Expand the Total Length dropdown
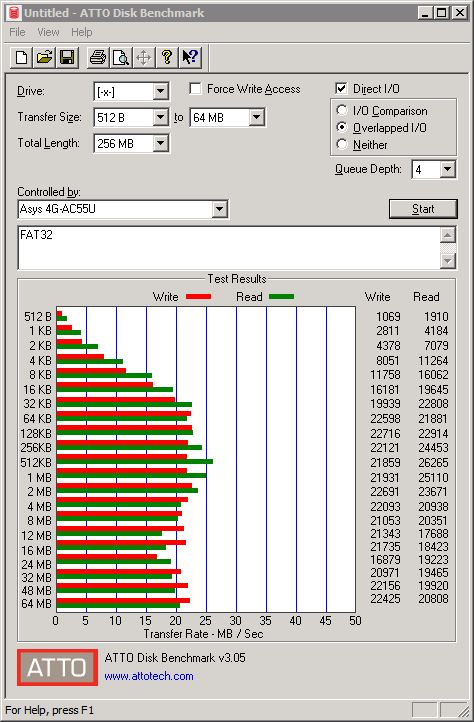The width and height of the screenshot is (474, 722). [160, 143]
